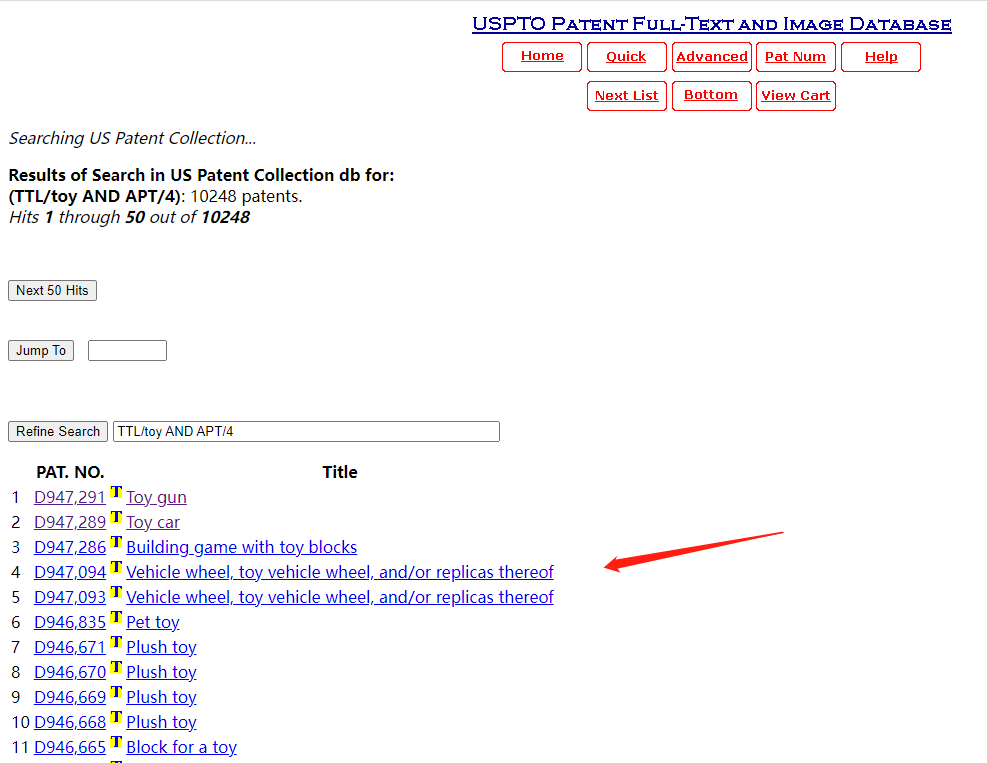Open the Pet toy title link

click(153, 623)
